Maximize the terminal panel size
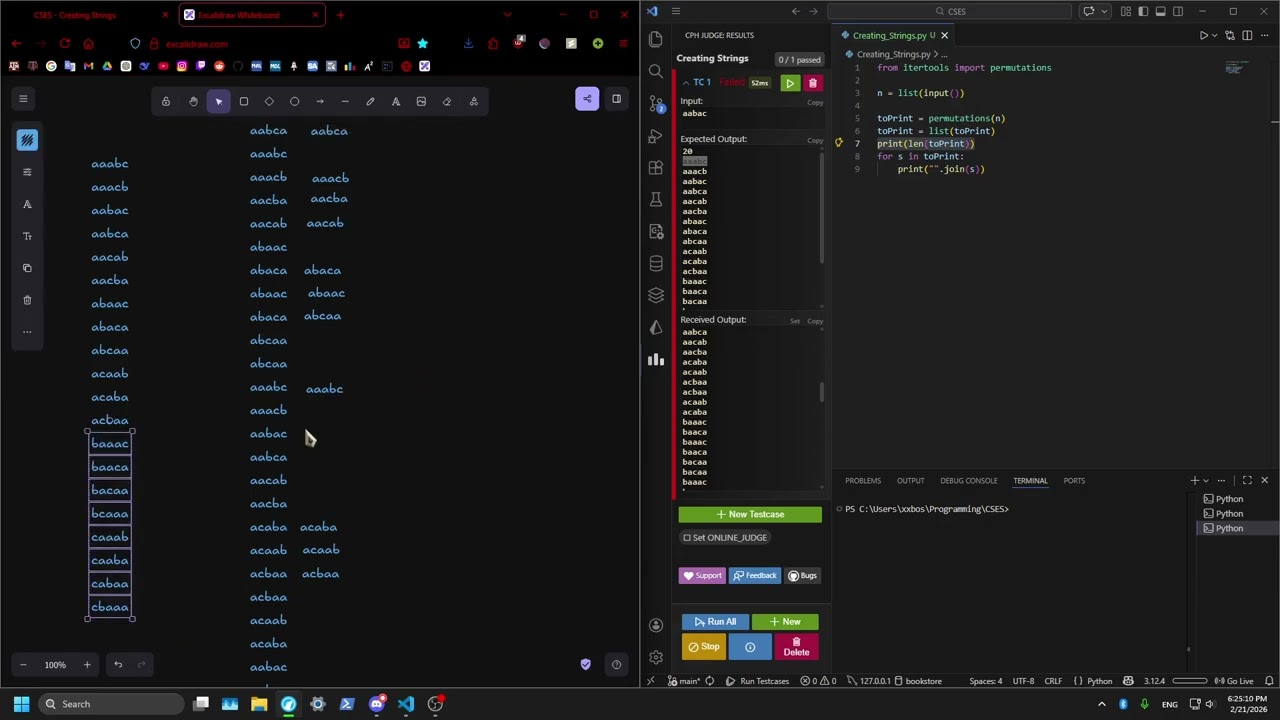This screenshot has height=720, width=1280. point(1247,481)
